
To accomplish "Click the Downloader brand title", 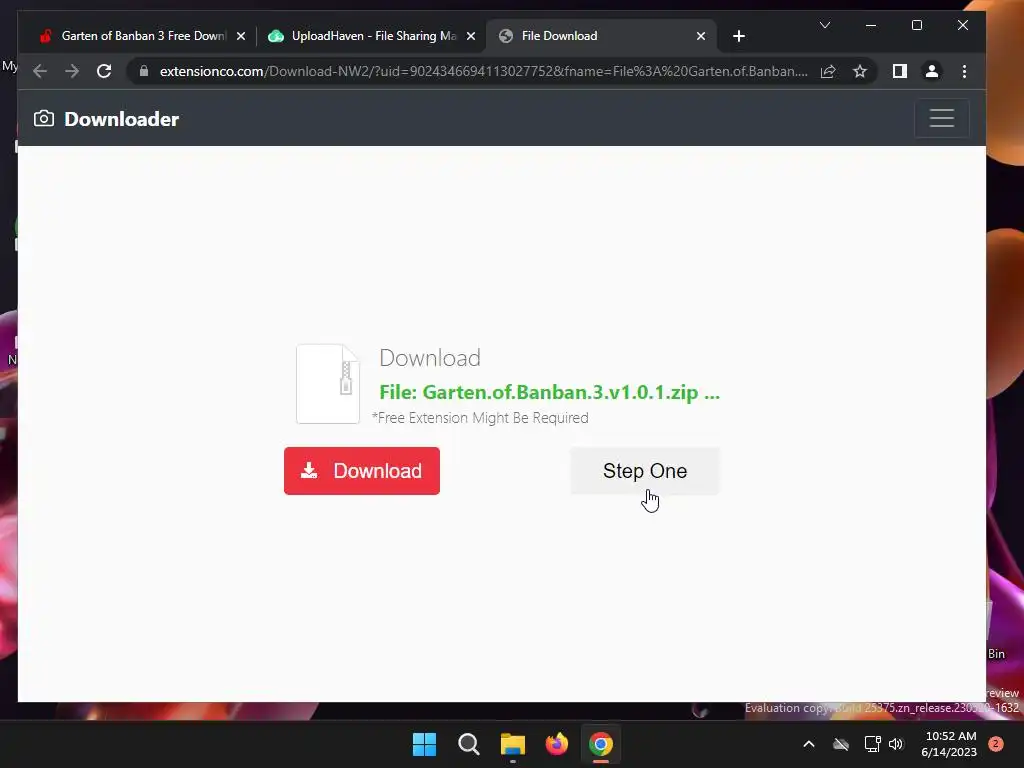I will click(x=121, y=119).
